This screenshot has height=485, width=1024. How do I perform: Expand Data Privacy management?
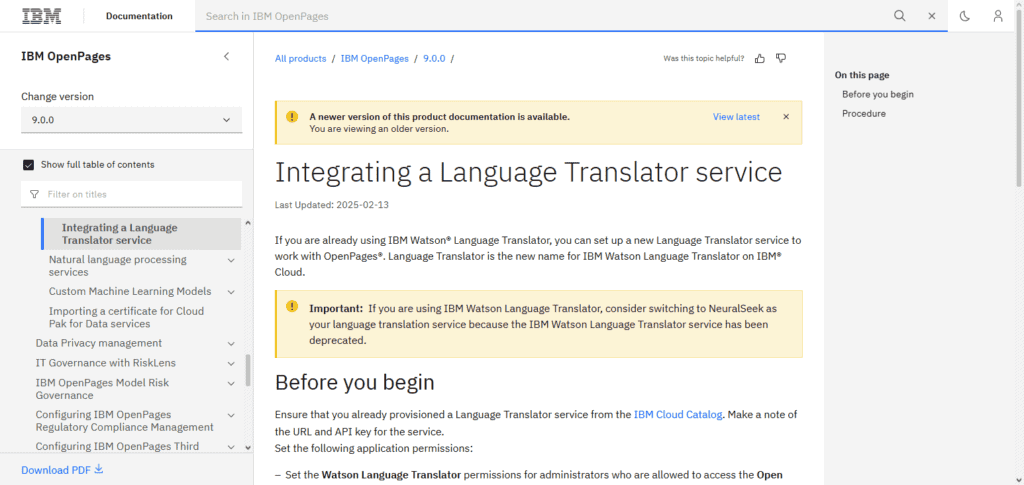point(231,343)
